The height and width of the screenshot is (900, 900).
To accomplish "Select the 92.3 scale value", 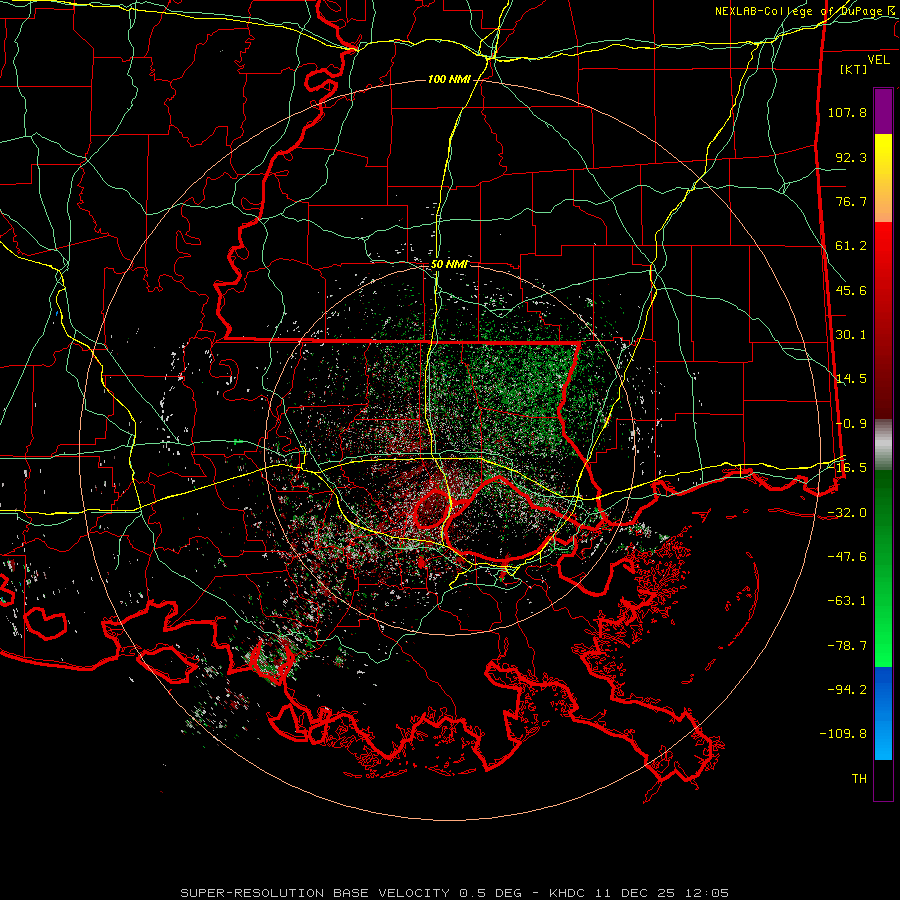I will tap(851, 157).
